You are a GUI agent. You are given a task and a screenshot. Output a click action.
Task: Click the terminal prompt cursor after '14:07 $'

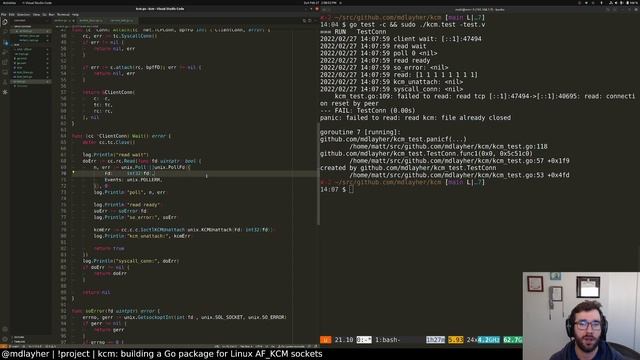pyautogui.click(x=351, y=189)
